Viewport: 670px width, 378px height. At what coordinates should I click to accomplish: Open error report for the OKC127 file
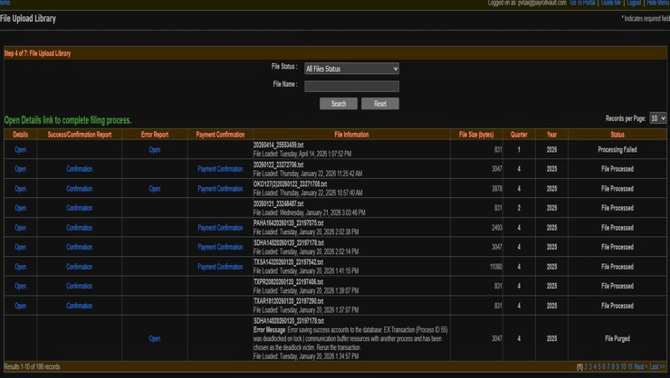[154, 188]
